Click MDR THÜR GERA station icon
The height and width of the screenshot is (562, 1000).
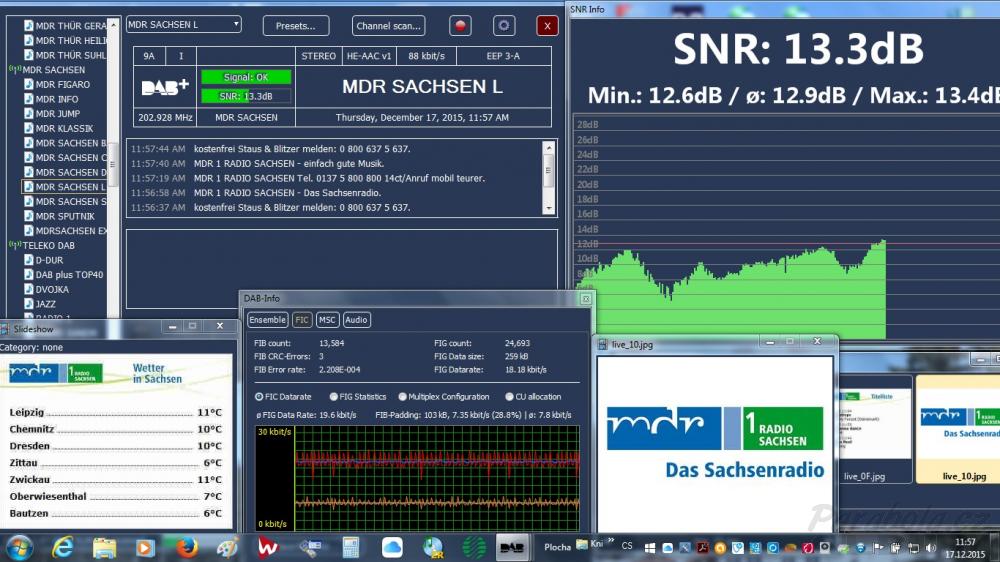point(29,26)
